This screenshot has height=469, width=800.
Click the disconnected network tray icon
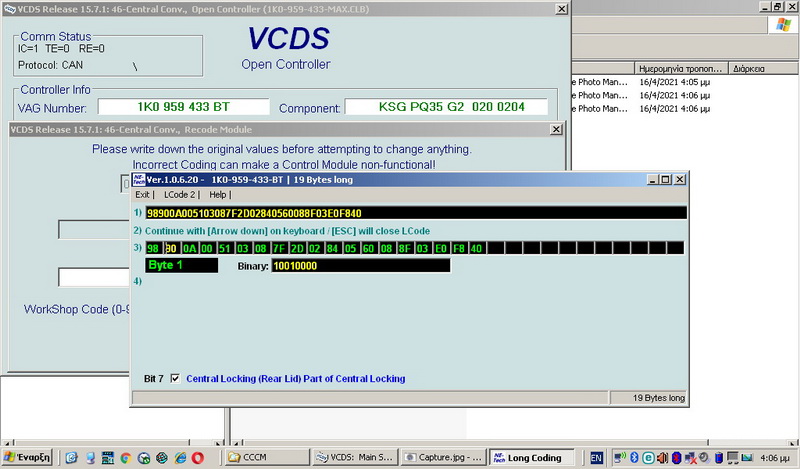(x=691, y=458)
